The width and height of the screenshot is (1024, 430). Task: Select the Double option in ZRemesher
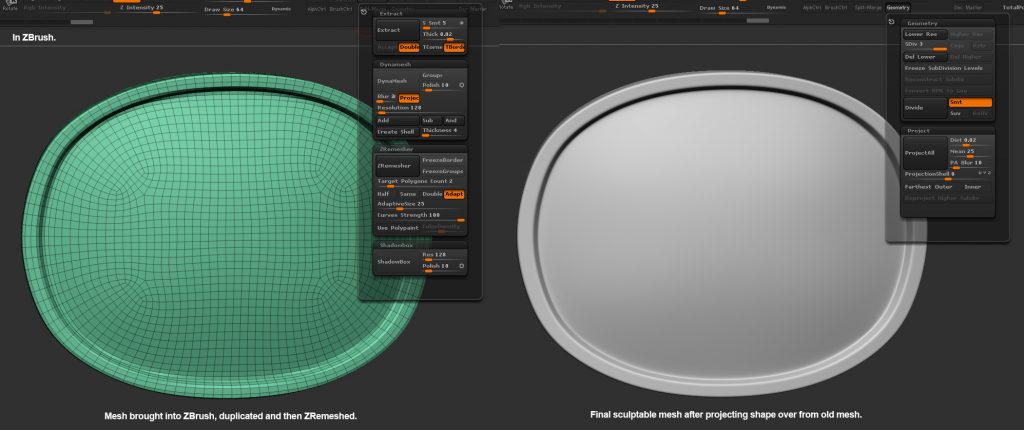point(432,194)
